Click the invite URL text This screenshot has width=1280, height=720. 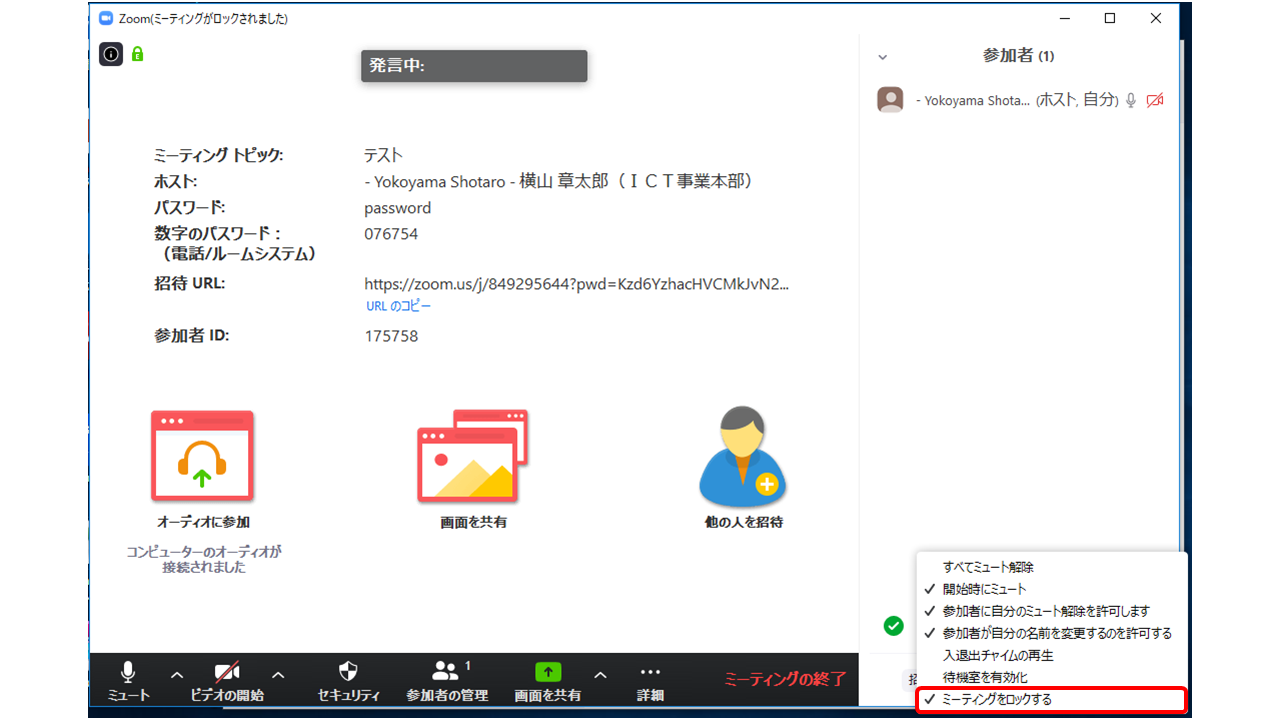coord(577,284)
